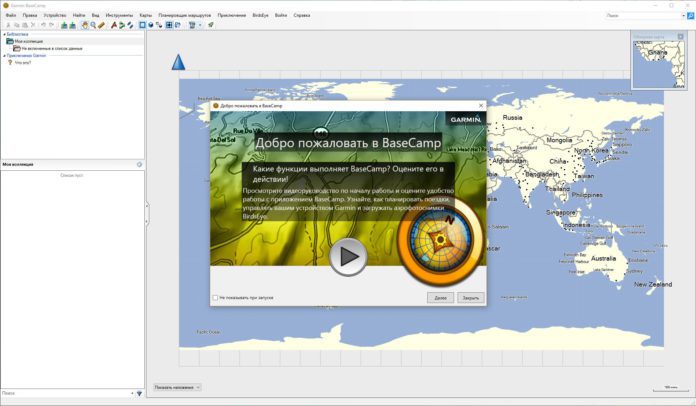This screenshot has width=696, height=406.
Task: Open the Файл menu
Action: pos(11,15)
